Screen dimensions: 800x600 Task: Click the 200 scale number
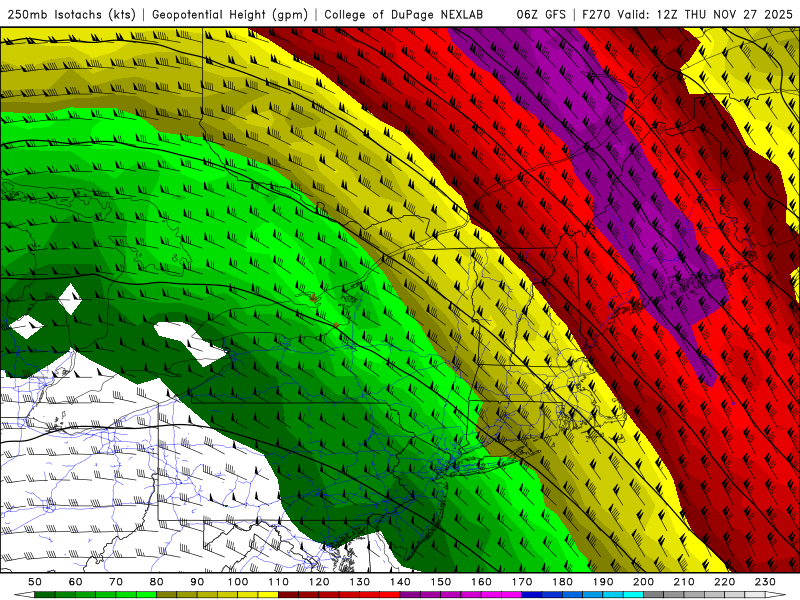pos(643,582)
